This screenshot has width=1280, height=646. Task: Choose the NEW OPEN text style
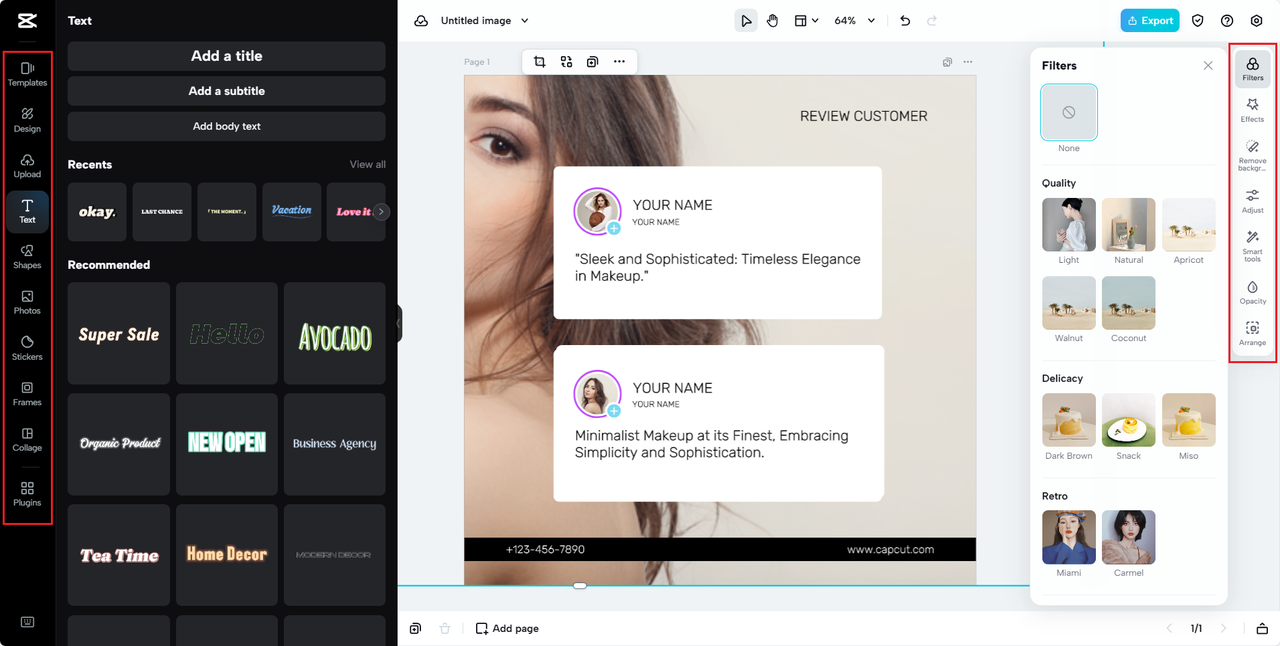point(227,444)
